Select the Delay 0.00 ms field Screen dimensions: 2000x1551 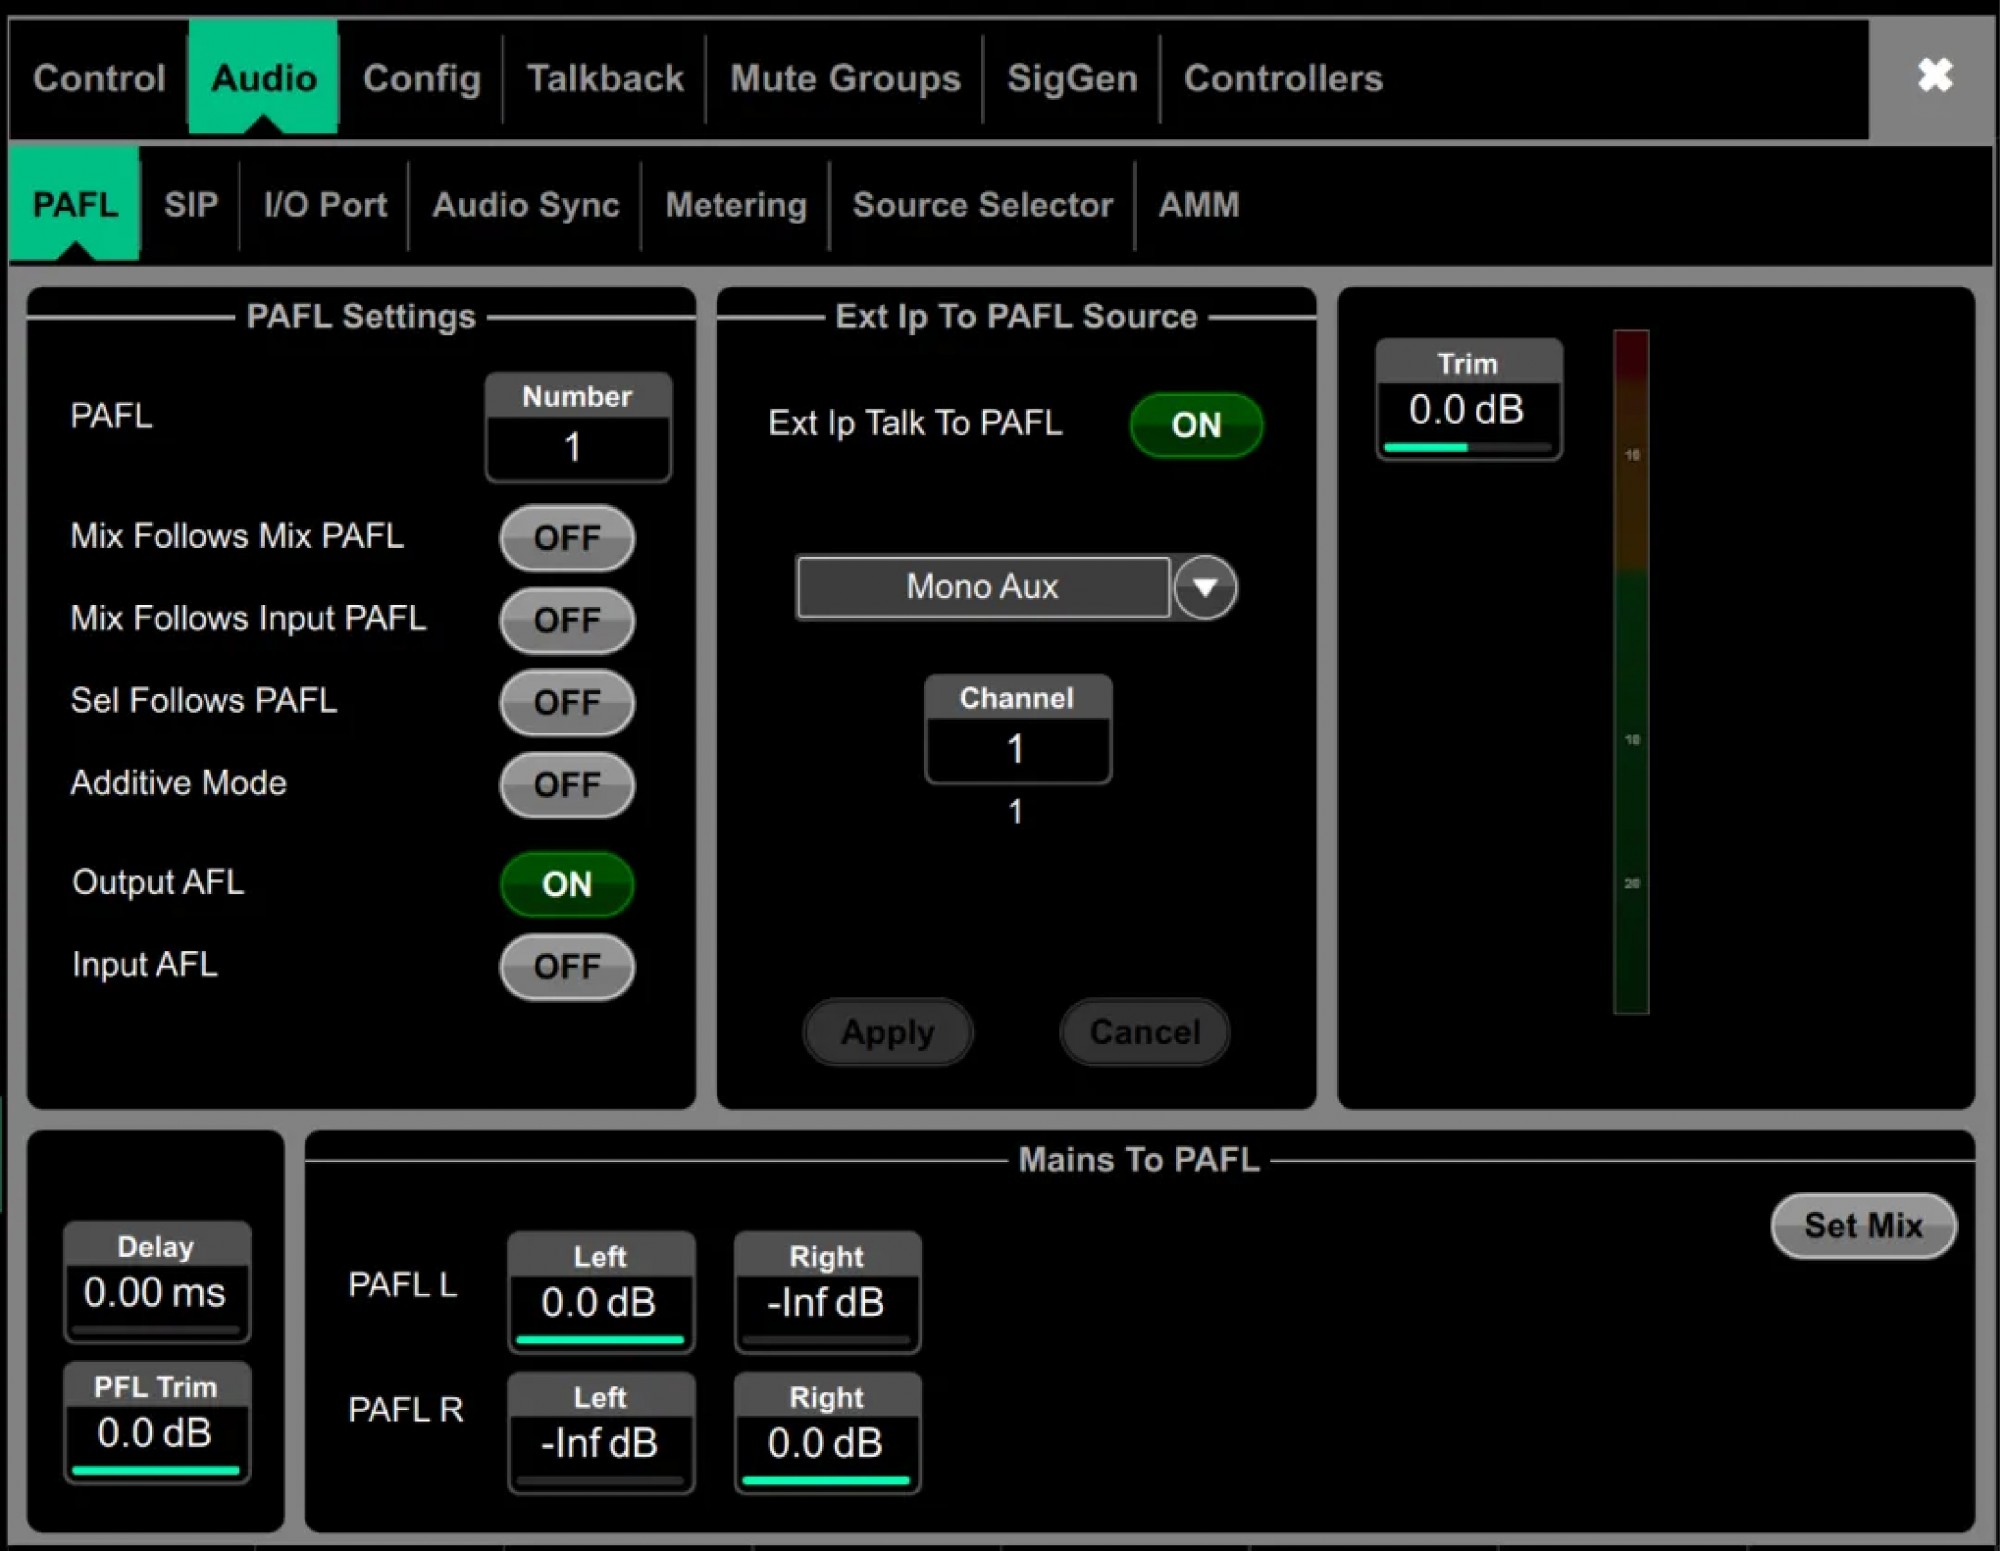[155, 1291]
